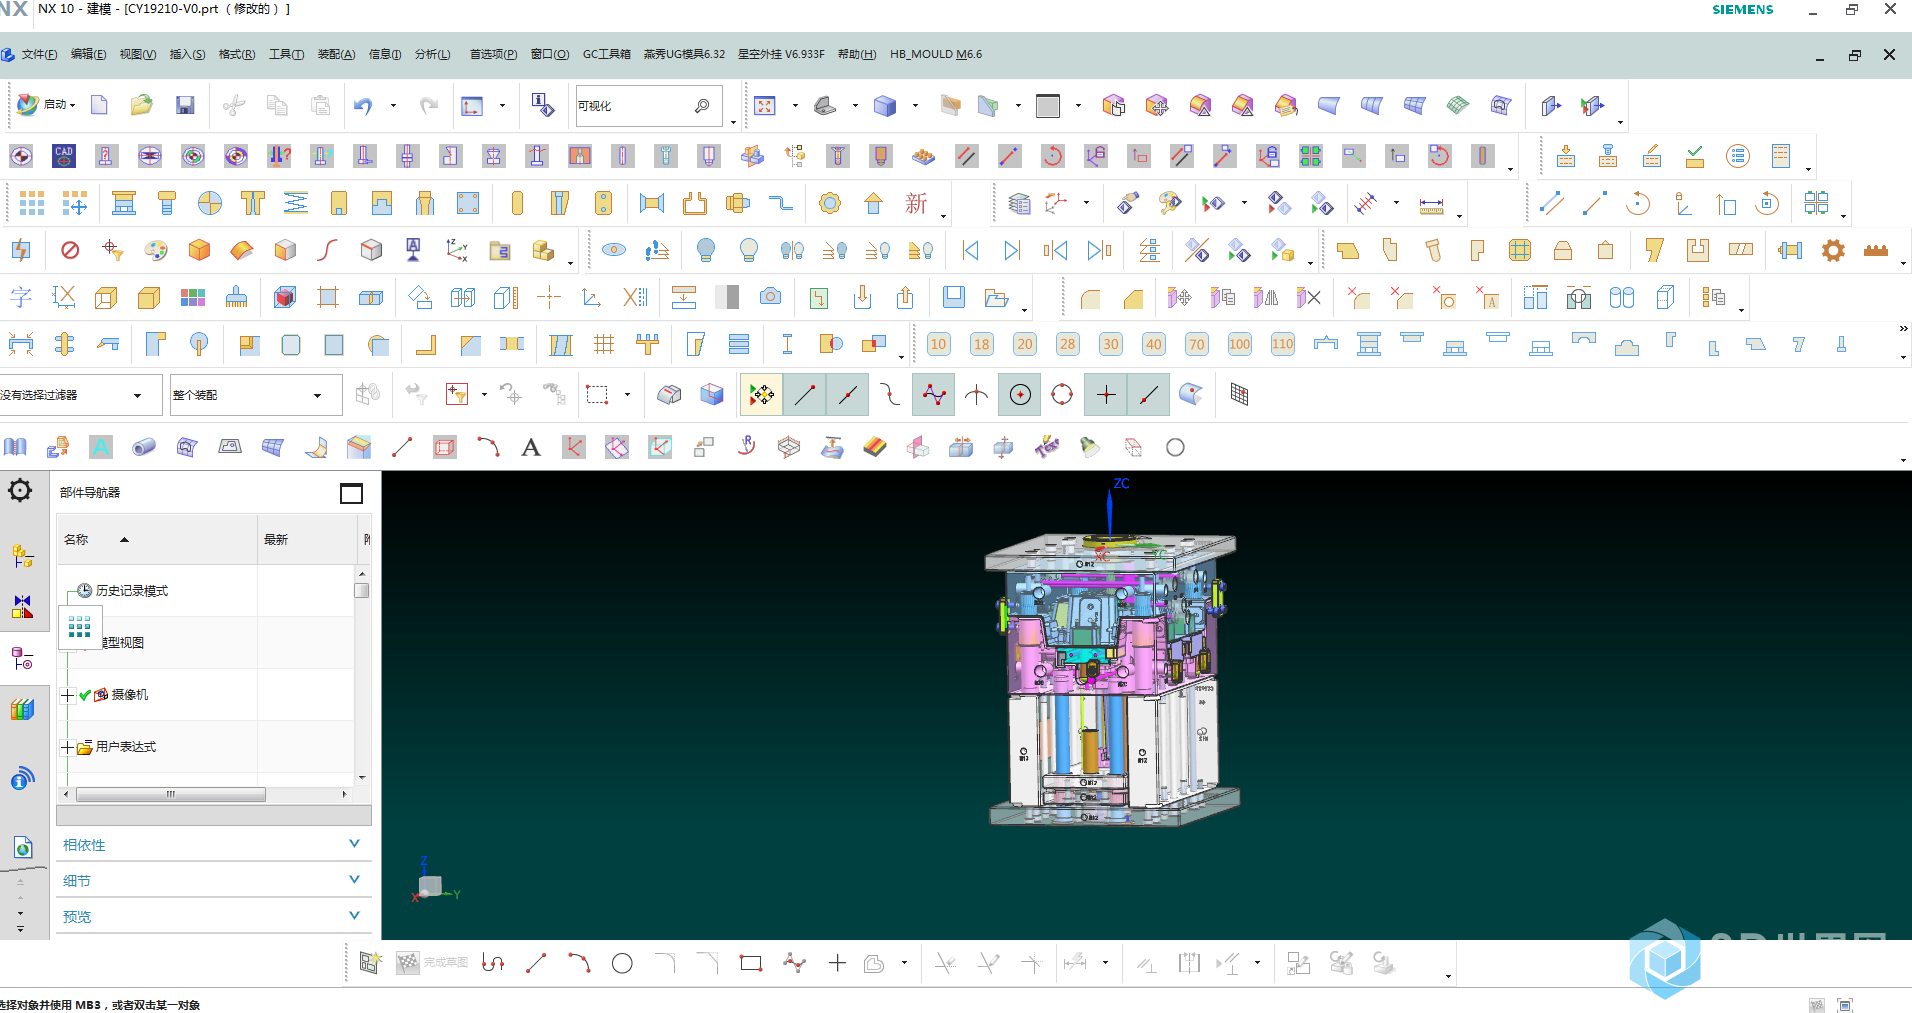1912x1013 pixels.
Task: Expand the 用户表达式 tree node
Action: click(68, 747)
